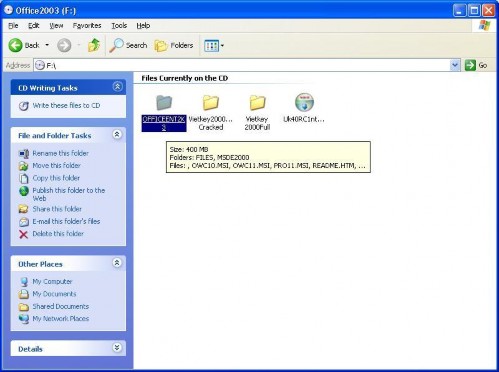
Task: Click the OFFICEENT2K3 folder name label
Action: tap(164, 123)
